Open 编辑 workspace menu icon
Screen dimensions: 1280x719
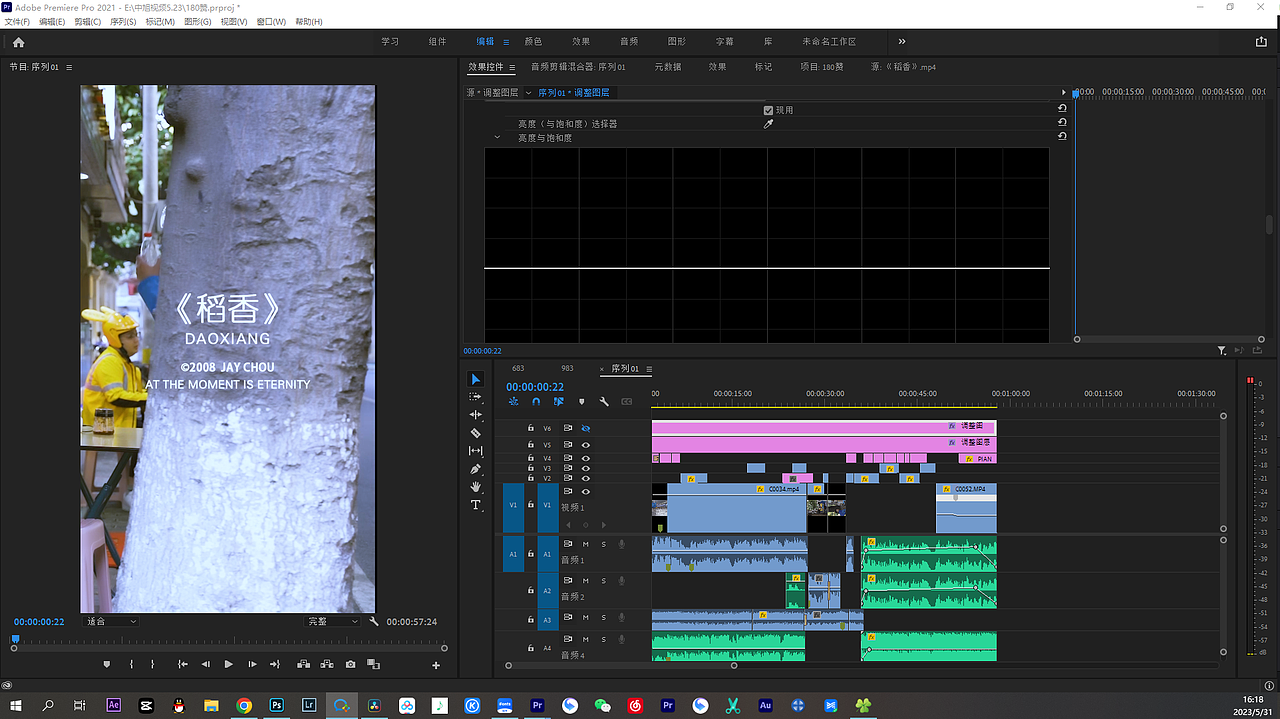(x=506, y=42)
